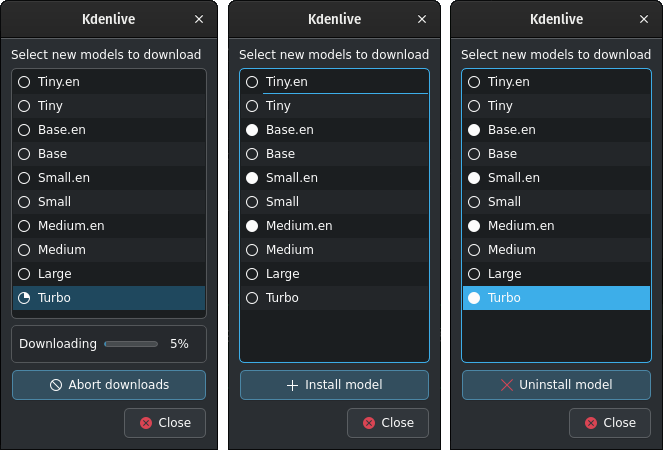Close middle Kdenlive dialog with title X
Image resolution: width=663 pixels, height=450 pixels.
(x=422, y=19)
